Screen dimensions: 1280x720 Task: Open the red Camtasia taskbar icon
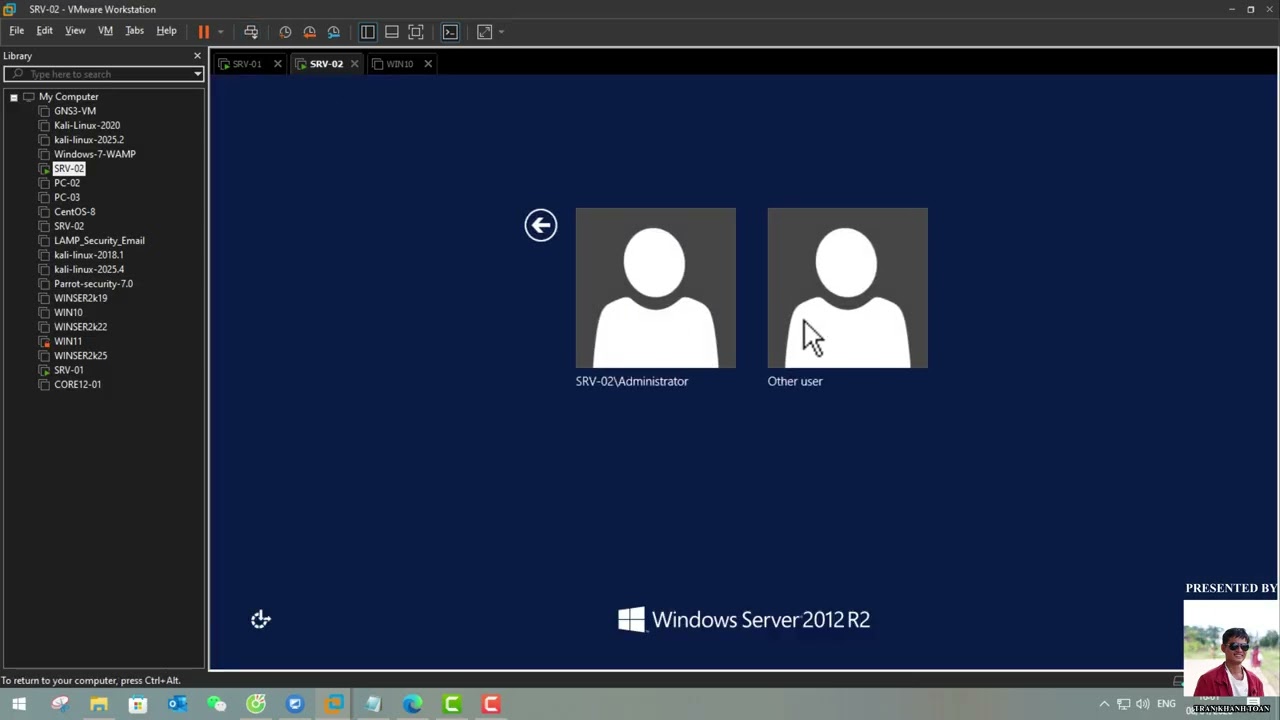tap(491, 704)
